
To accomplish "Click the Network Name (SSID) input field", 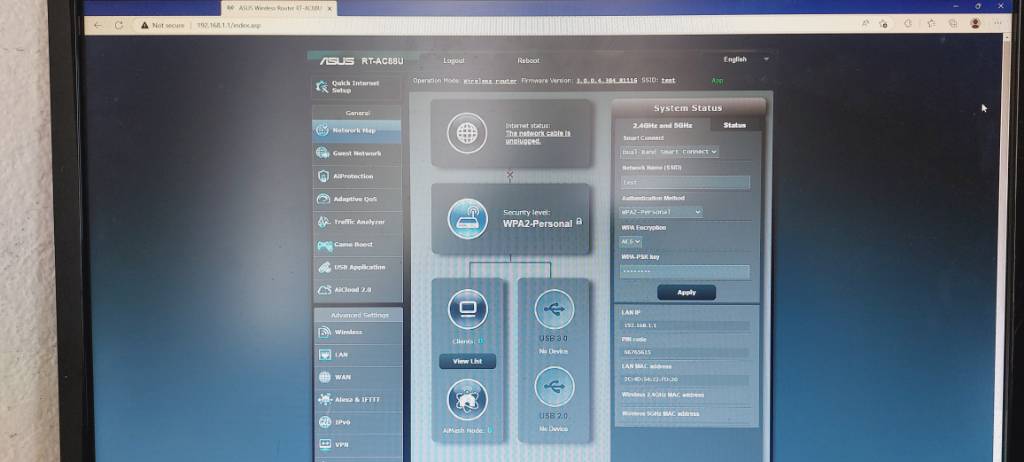I will 685,182.
